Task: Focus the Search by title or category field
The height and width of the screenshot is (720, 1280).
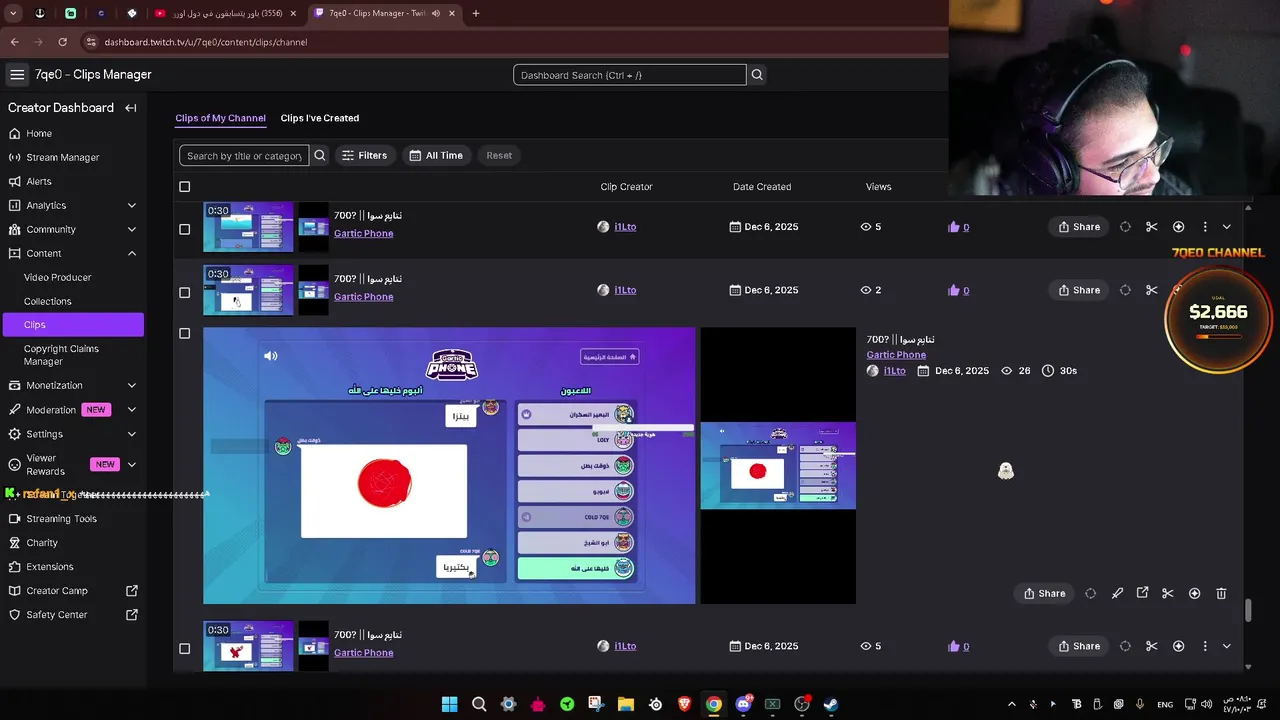Action: (x=244, y=155)
